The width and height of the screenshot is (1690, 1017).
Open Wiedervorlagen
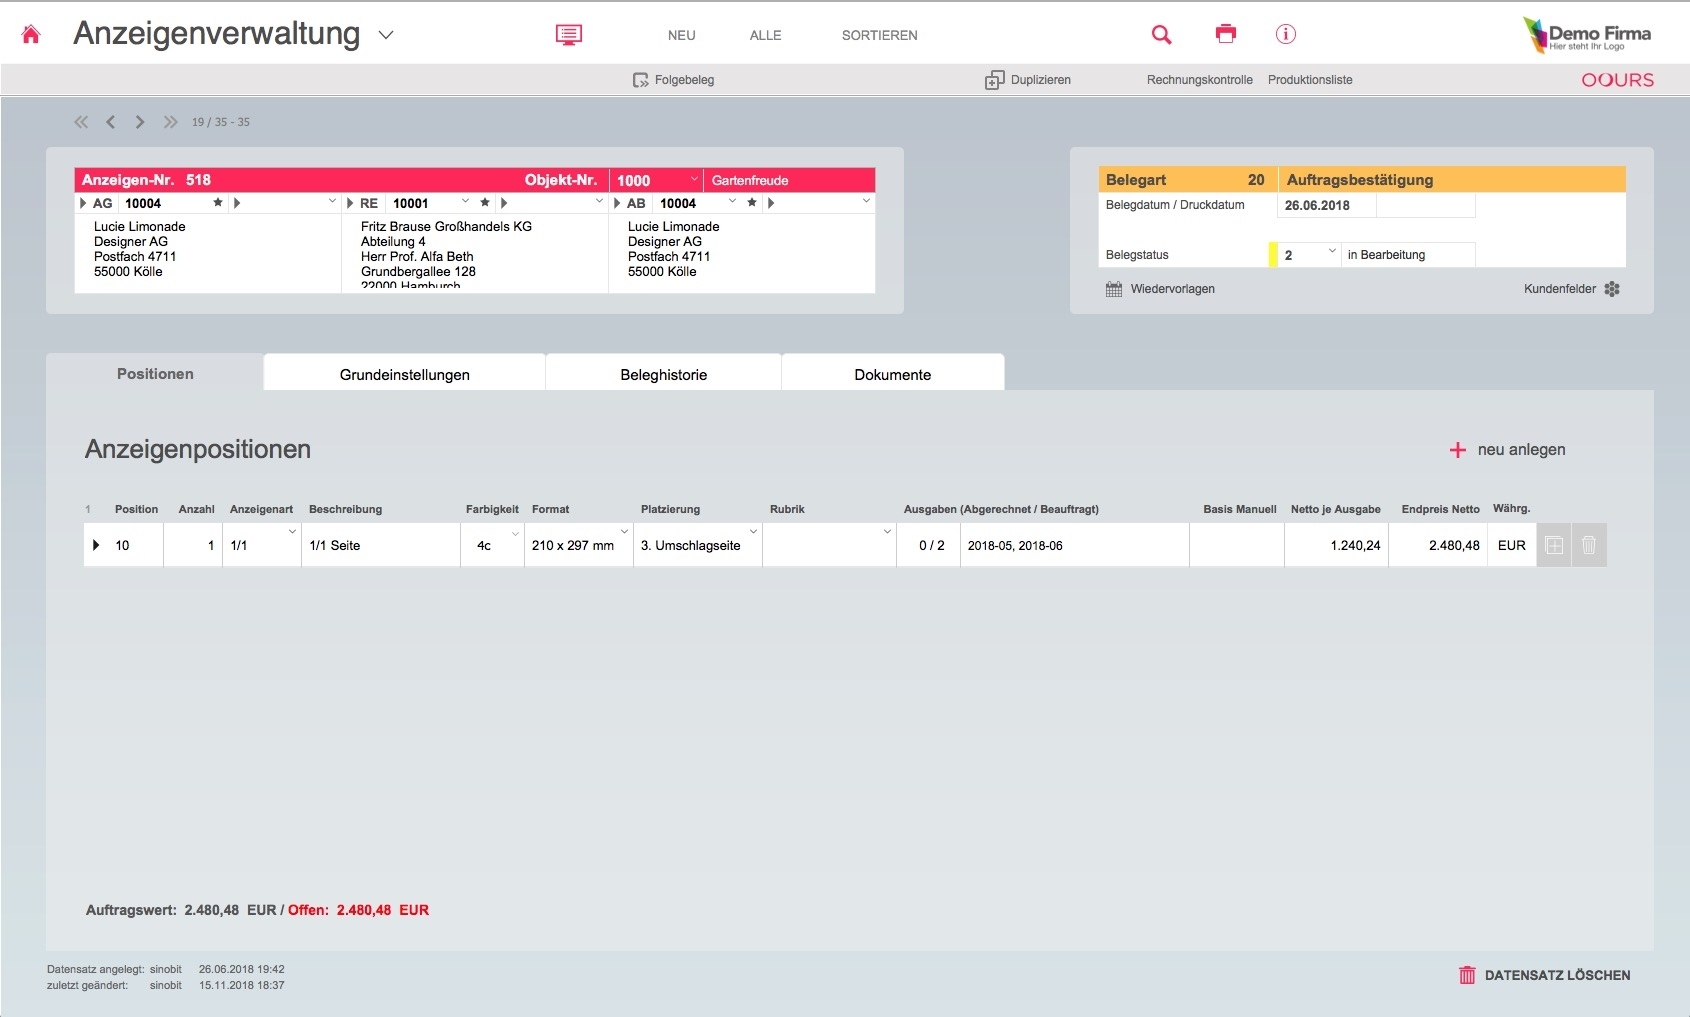[x=1161, y=289]
